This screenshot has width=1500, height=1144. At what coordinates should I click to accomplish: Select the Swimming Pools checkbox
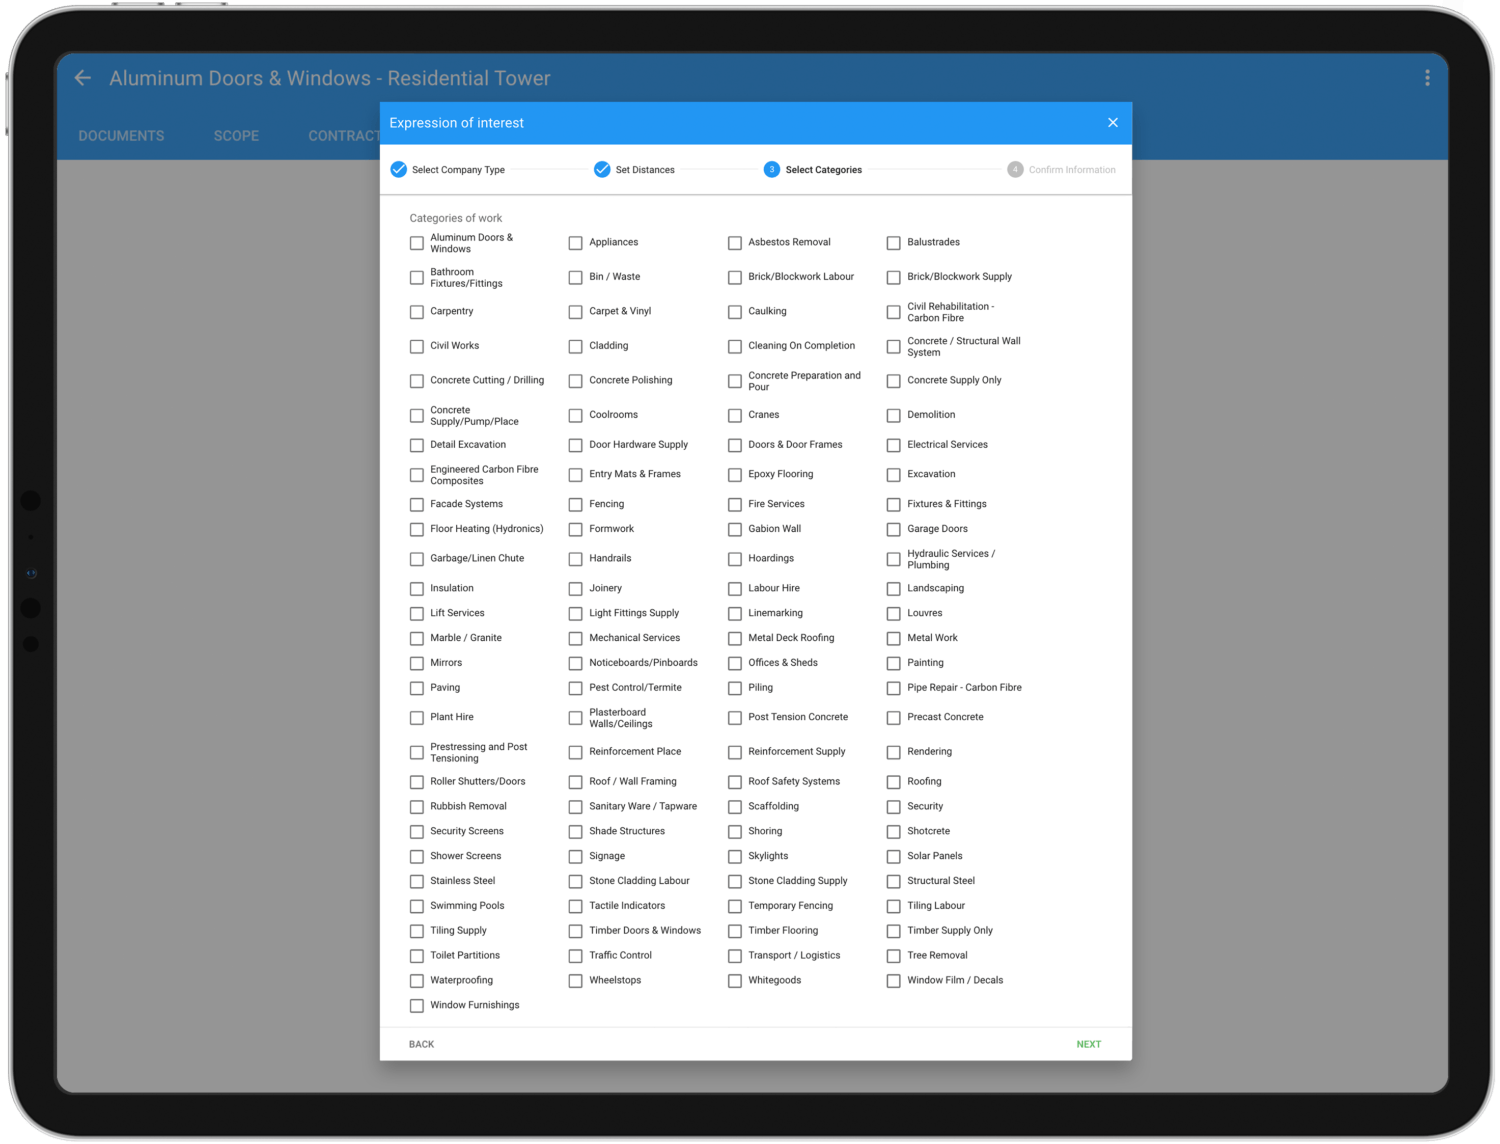pos(416,906)
